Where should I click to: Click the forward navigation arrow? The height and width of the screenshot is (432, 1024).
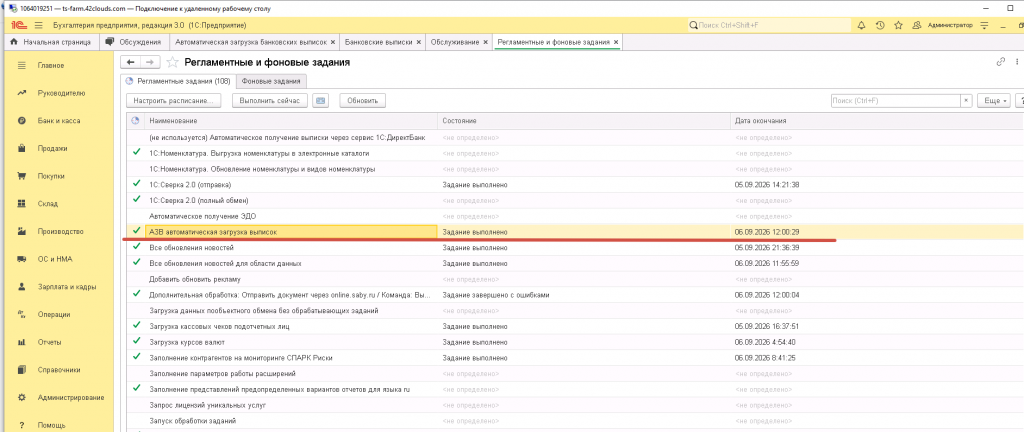pyautogui.click(x=150, y=62)
